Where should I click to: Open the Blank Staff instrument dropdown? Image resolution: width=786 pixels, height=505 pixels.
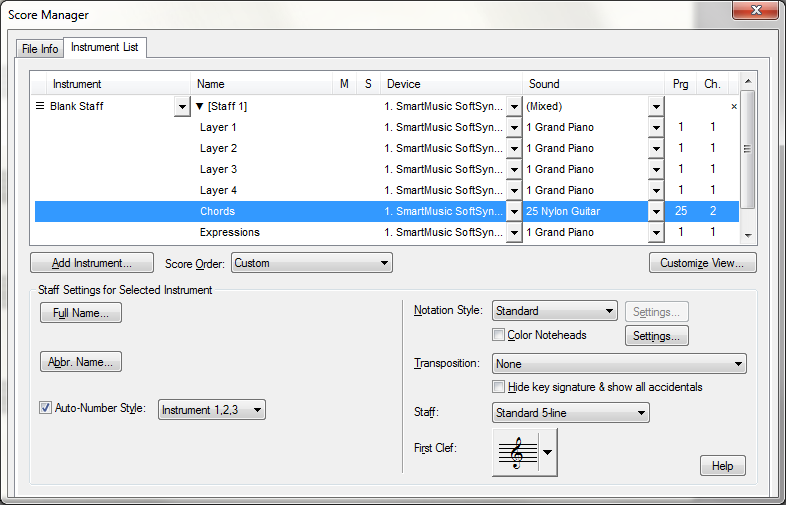tap(181, 106)
